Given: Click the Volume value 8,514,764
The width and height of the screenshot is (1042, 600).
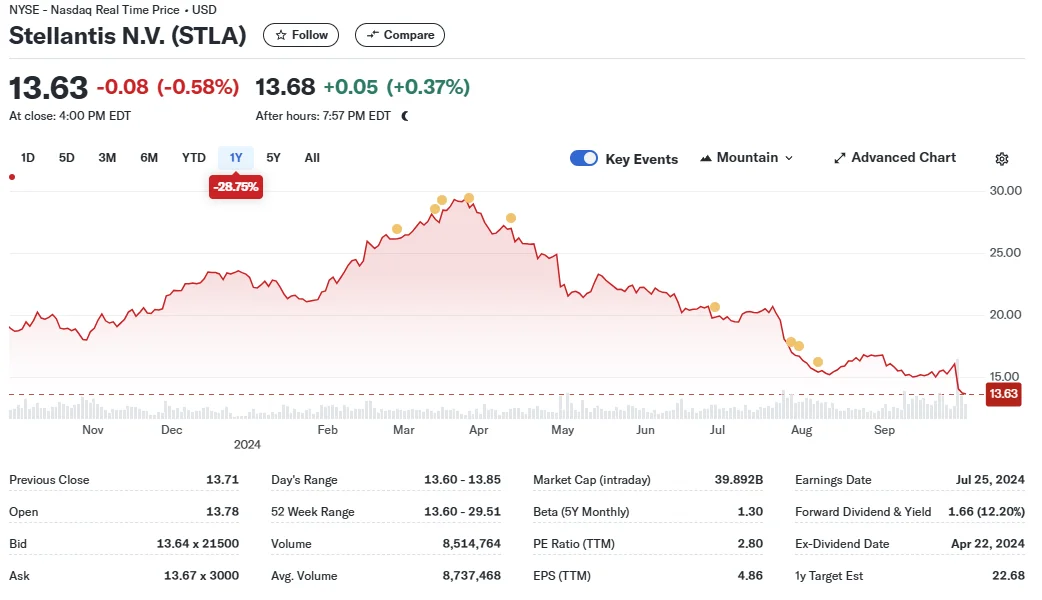Looking at the screenshot, I should tap(472, 544).
